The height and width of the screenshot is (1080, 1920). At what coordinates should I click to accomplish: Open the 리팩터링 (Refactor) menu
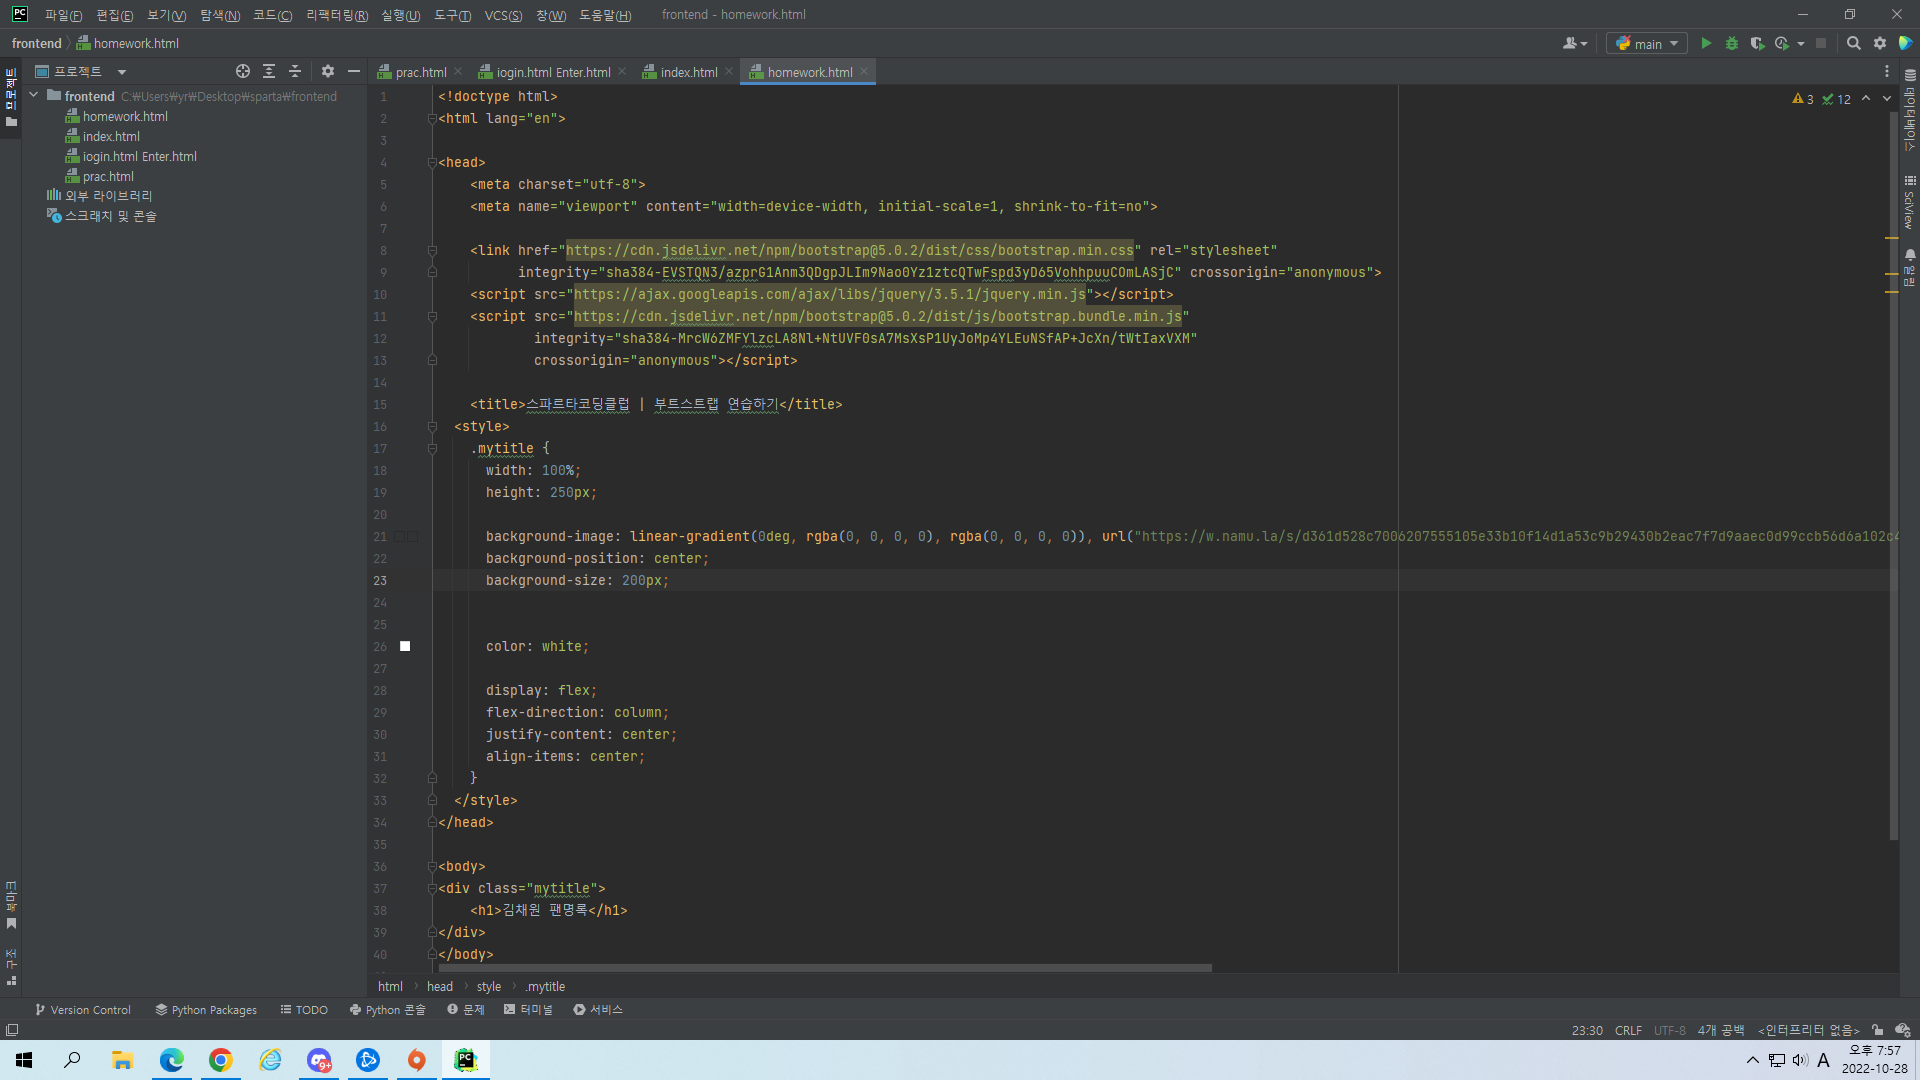coord(337,15)
